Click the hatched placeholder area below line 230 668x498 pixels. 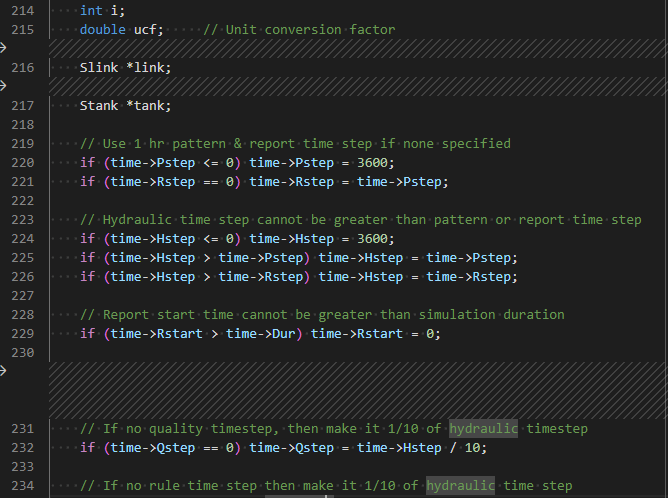pyautogui.click(x=358, y=390)
